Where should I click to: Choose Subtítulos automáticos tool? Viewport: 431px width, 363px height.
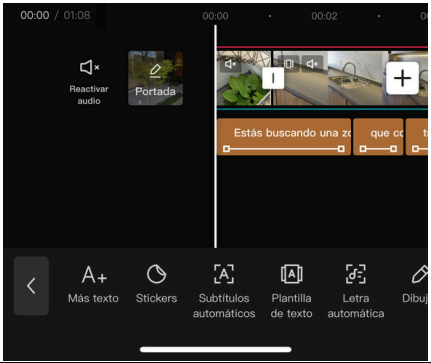point(224,291)
